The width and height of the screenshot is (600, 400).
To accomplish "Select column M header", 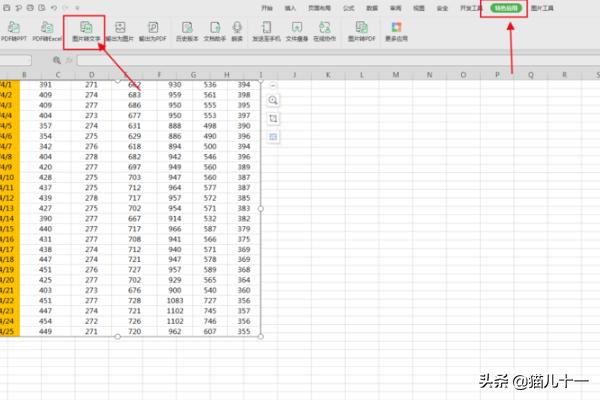I will pos(396,75).
